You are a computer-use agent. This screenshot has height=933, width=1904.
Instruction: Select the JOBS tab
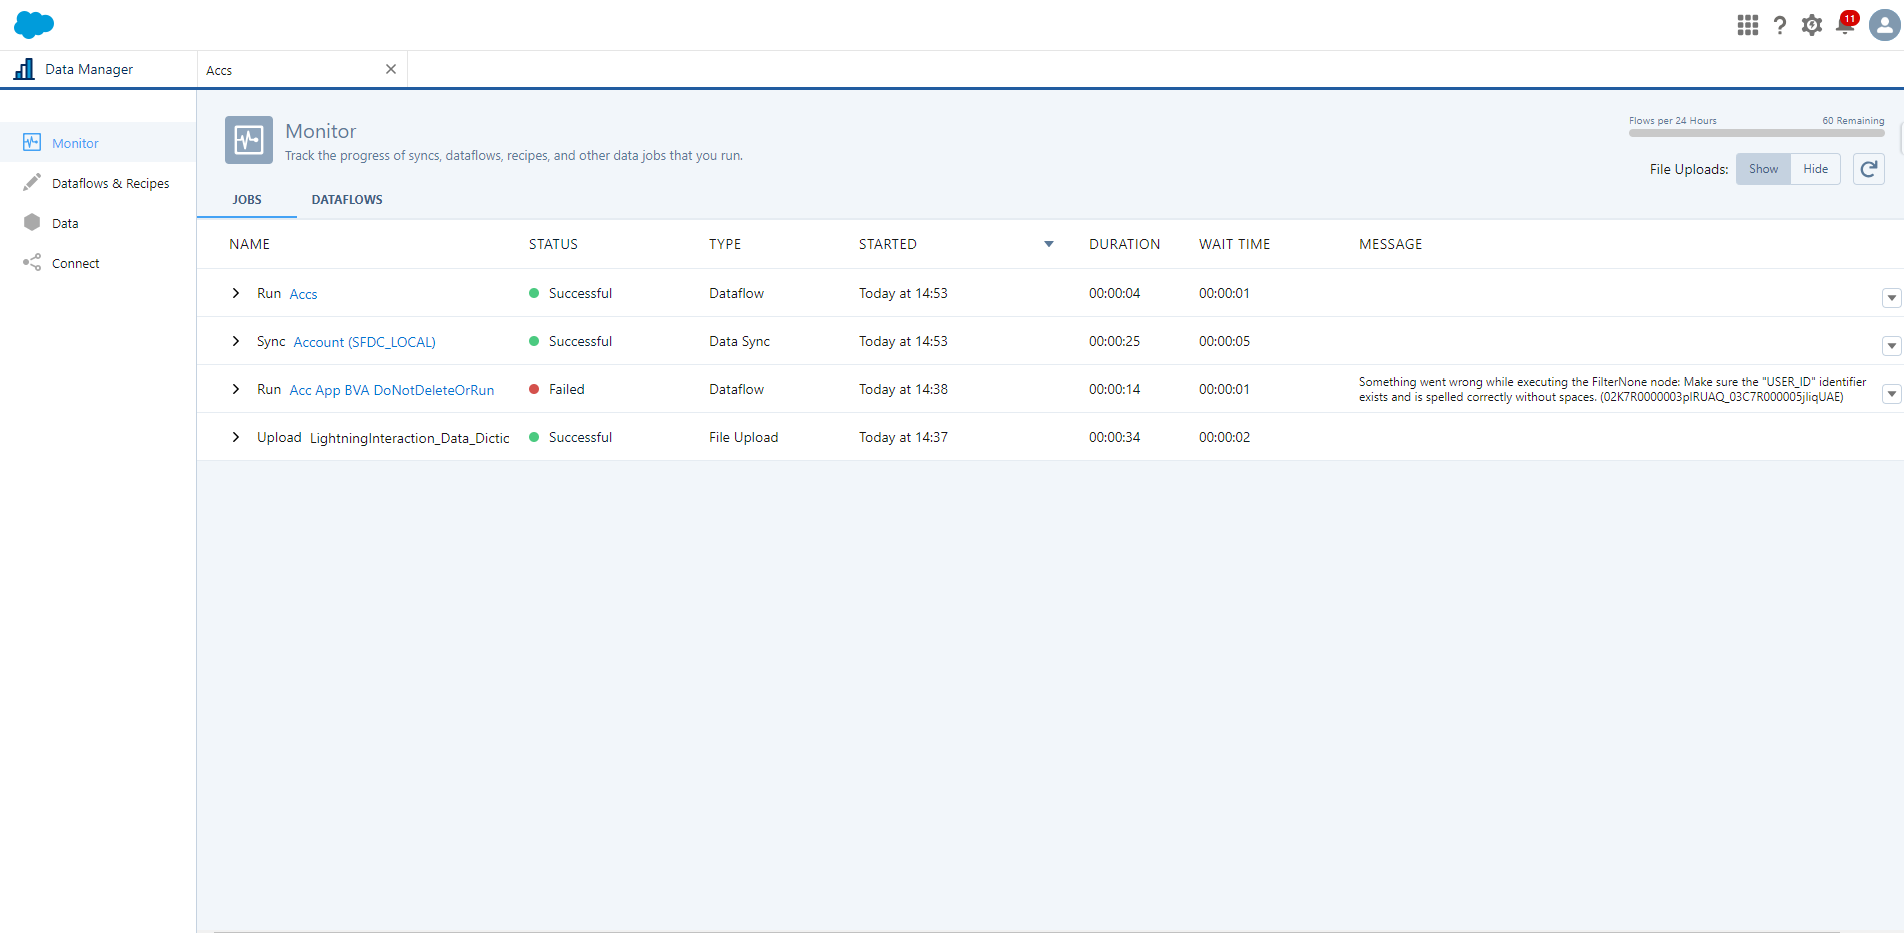[246, 199]
